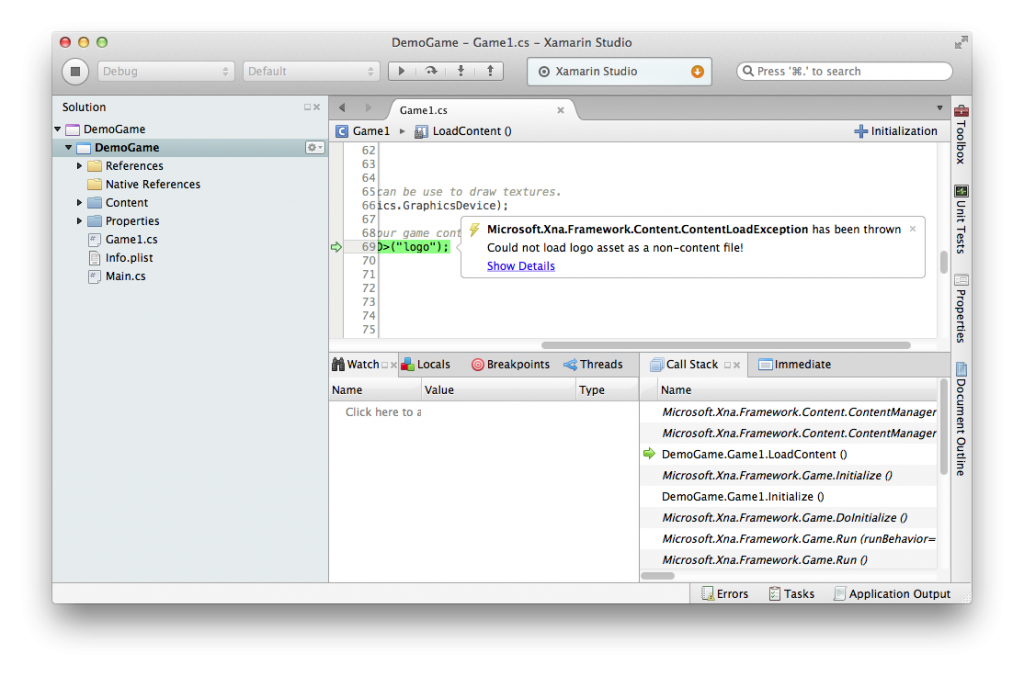Toggle auto-hide on the Solution pad
Image resolution: width=1024 pixels, height=676 pixels.
coord(307,107)
